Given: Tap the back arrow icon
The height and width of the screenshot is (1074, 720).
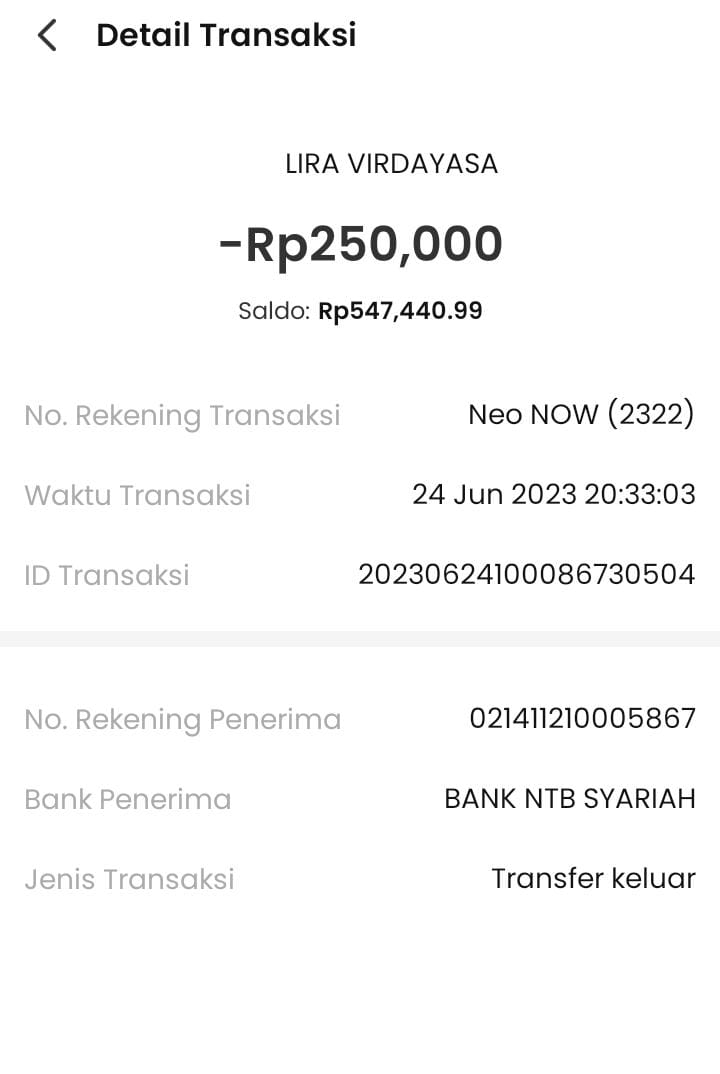Looking at the screenshot, I should (46, 36).
